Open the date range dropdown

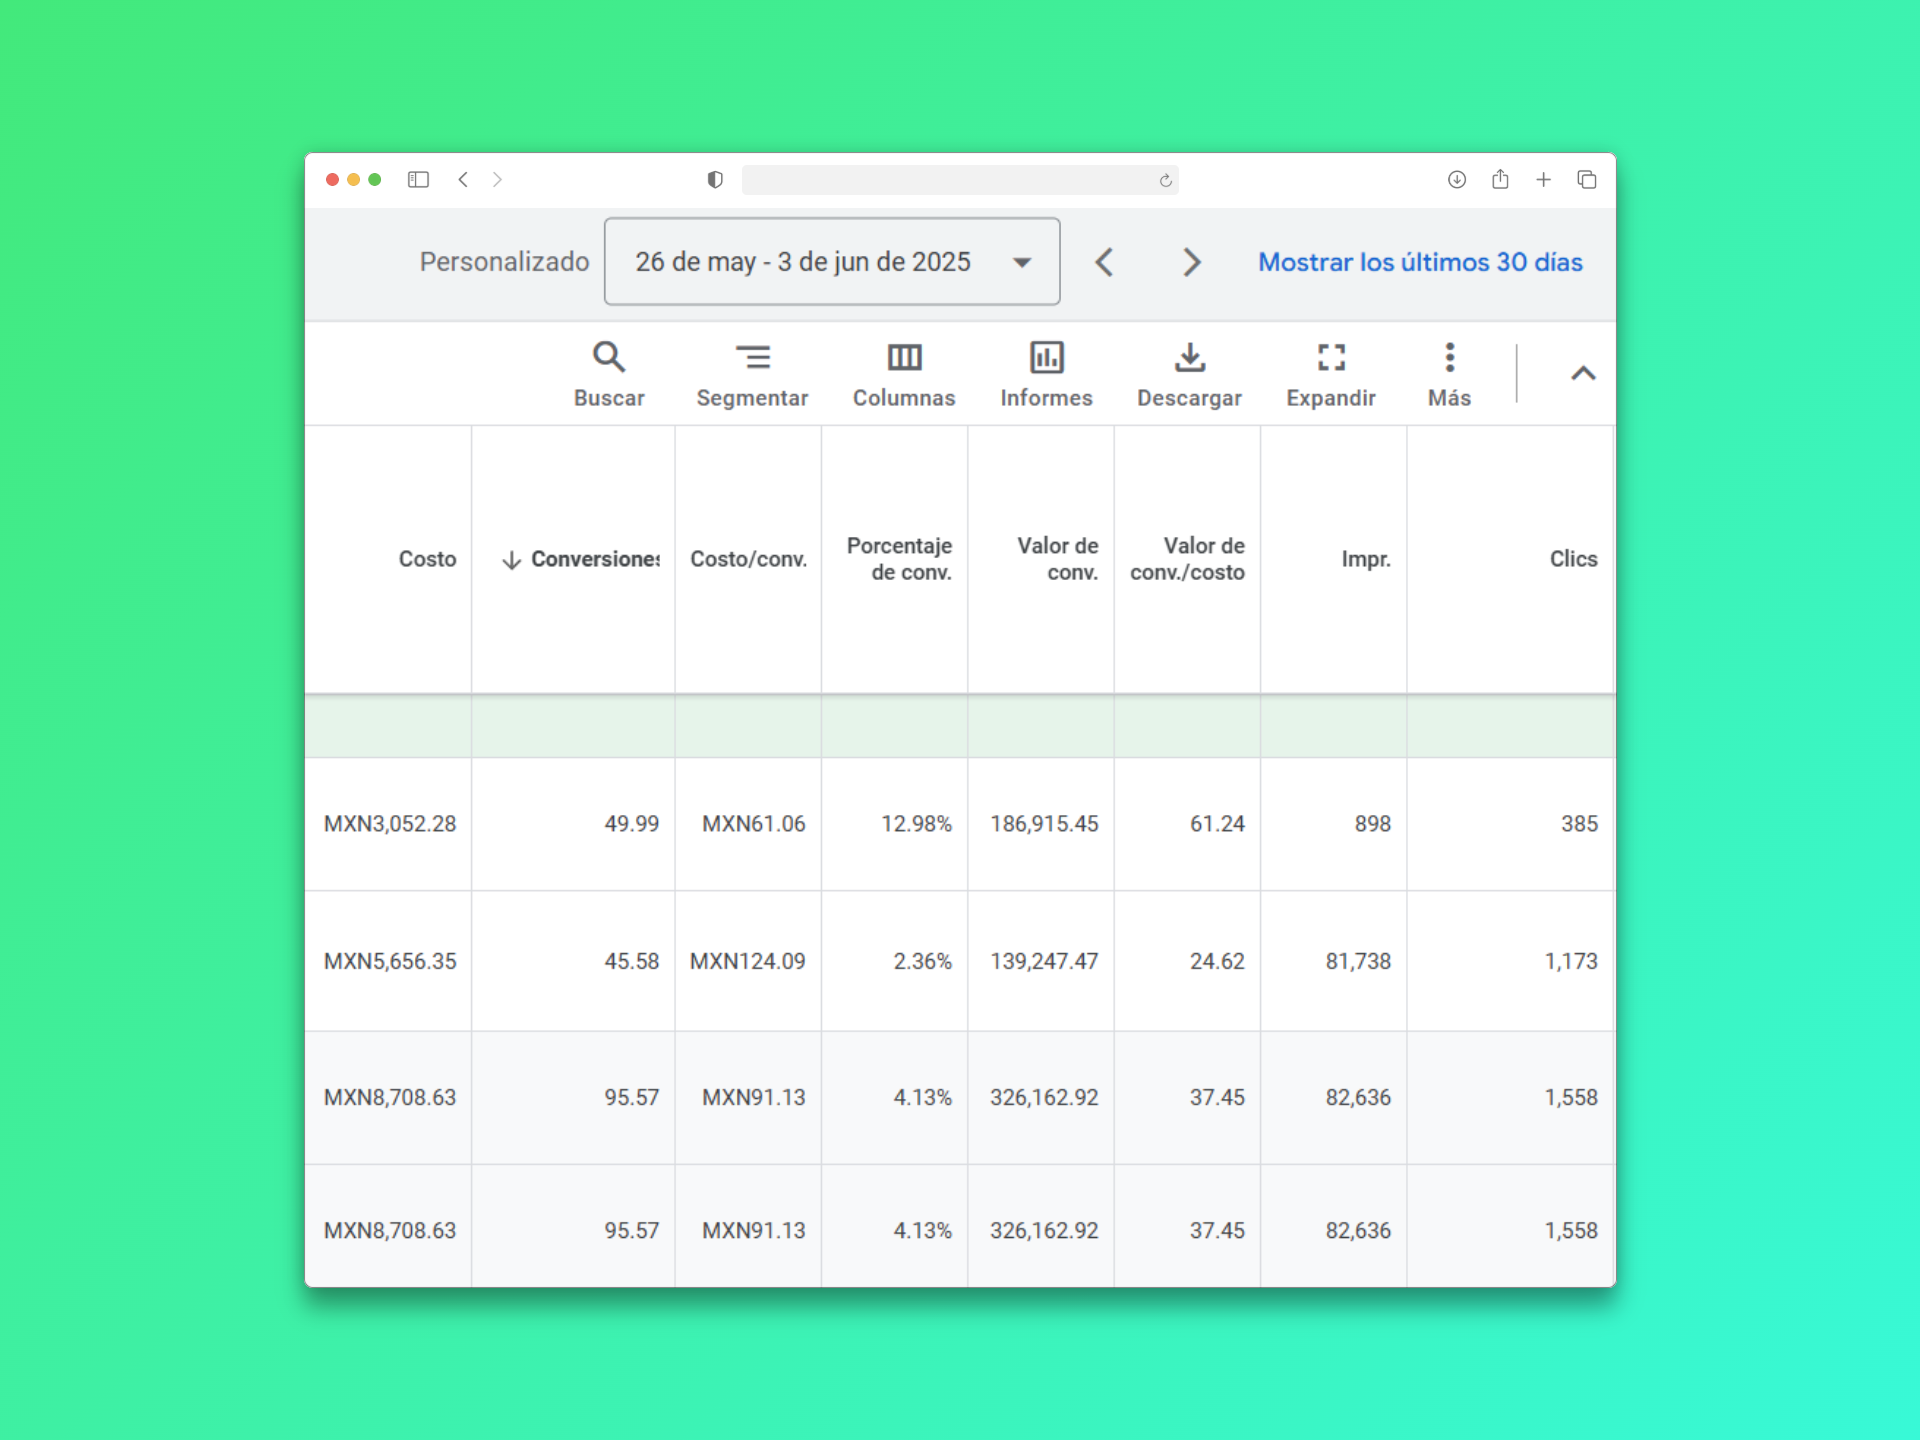pos(832,262)
